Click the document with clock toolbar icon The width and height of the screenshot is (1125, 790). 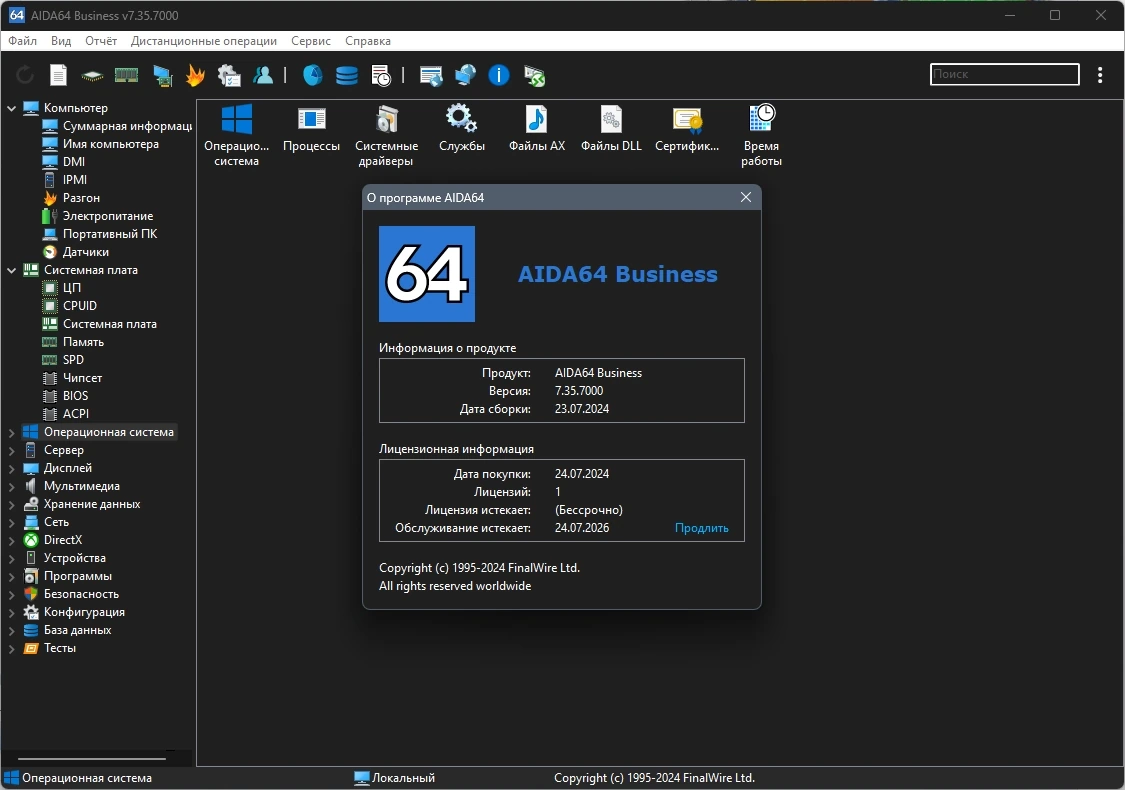click(381, 75)
